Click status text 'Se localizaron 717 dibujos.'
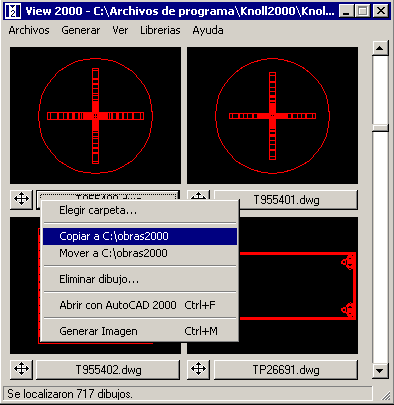The height and width of the screenshot is (405, 394). point(70,394)
